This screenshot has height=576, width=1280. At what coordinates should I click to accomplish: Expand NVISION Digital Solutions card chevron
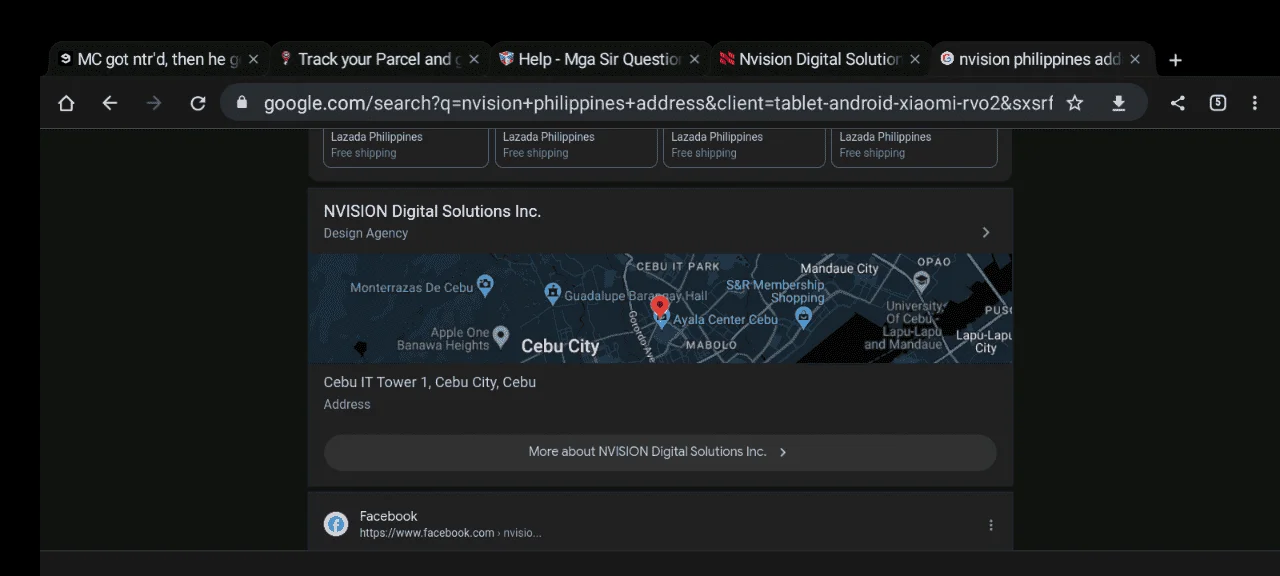986,232
